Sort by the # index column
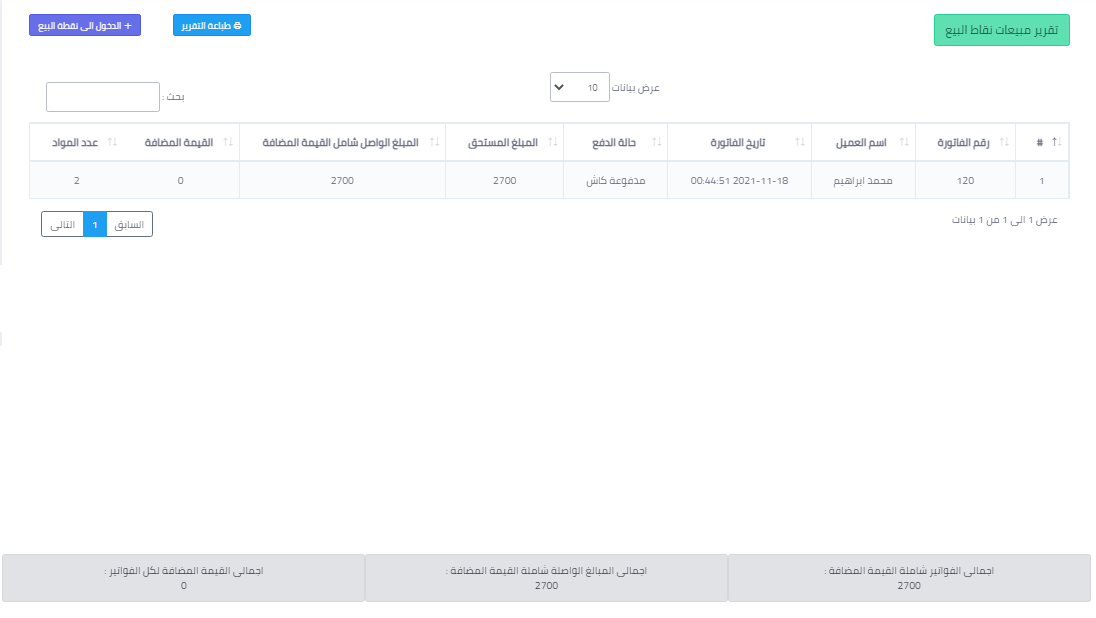Image resolution: width=1096 pixels, height=618 pixels. click(x=1056, y=143)
